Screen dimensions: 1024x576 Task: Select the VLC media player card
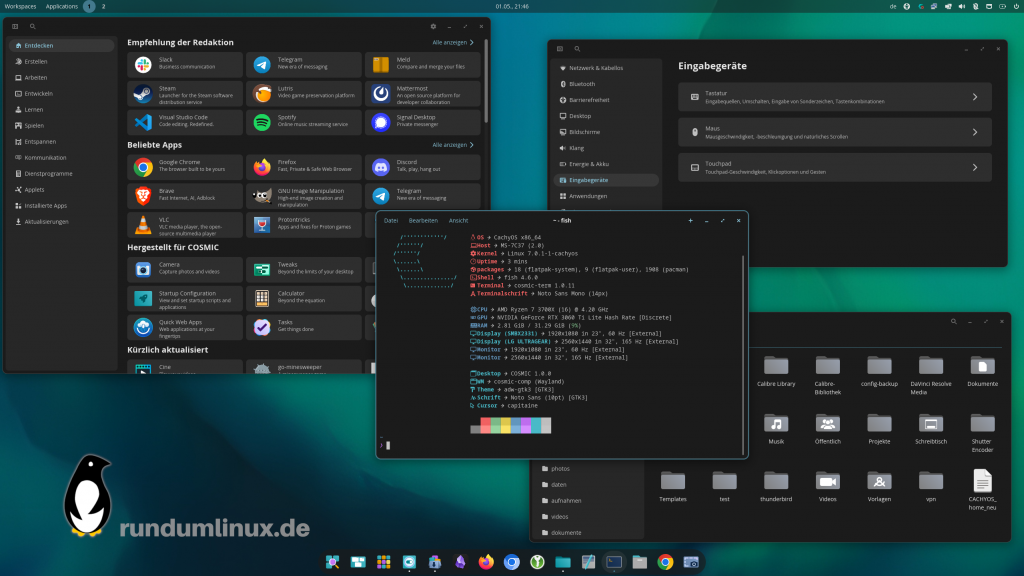click(x=185, y=225)
